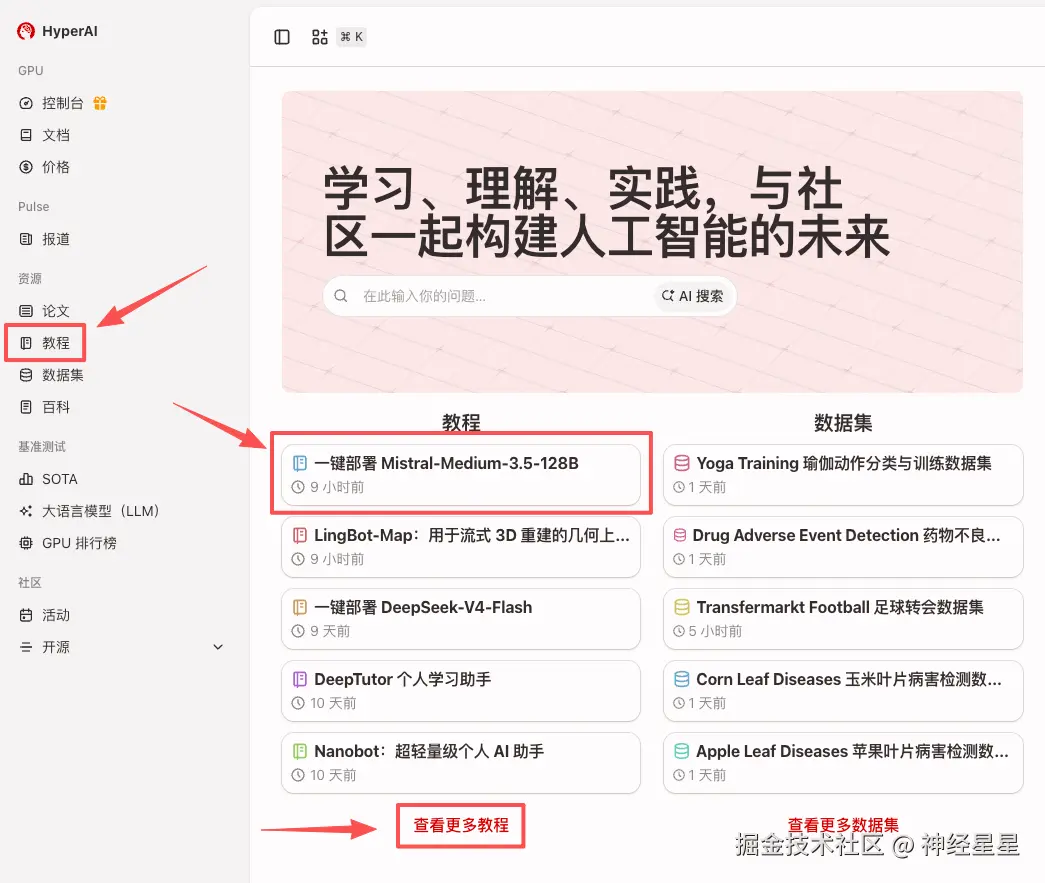This screenshot has height=883, width=1045.
Task: Open 百科 in the sidebar
Action: point(56,407)
